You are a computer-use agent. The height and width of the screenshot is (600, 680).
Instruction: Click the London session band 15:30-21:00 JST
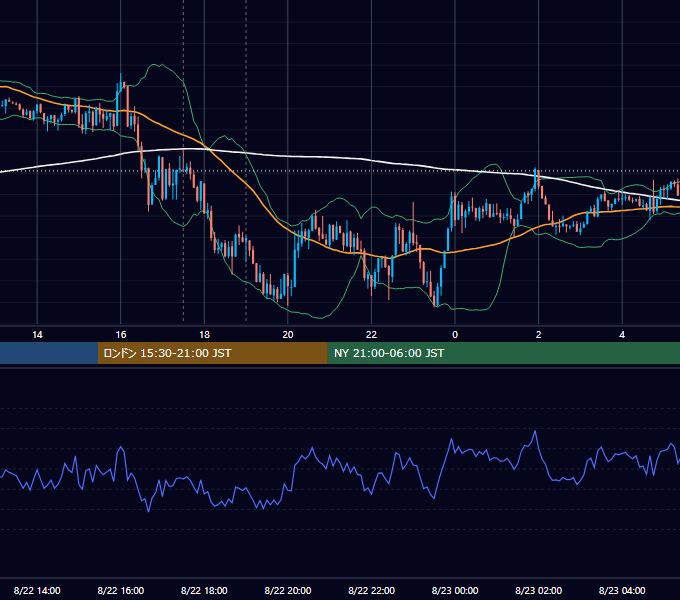pos(212,353)
